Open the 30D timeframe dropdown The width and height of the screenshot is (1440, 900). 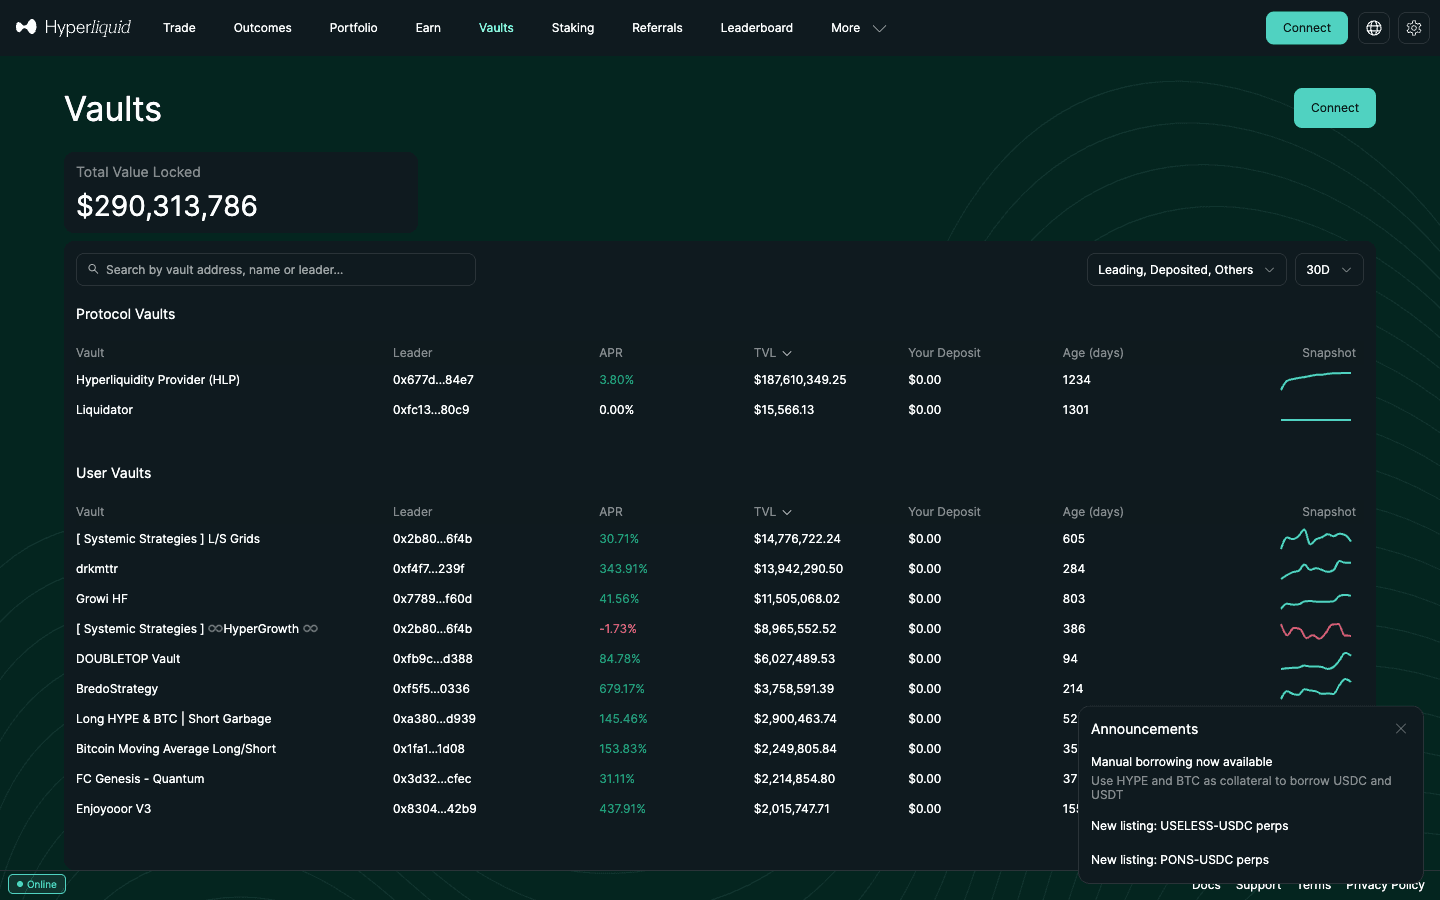(x=1329, y=269)
